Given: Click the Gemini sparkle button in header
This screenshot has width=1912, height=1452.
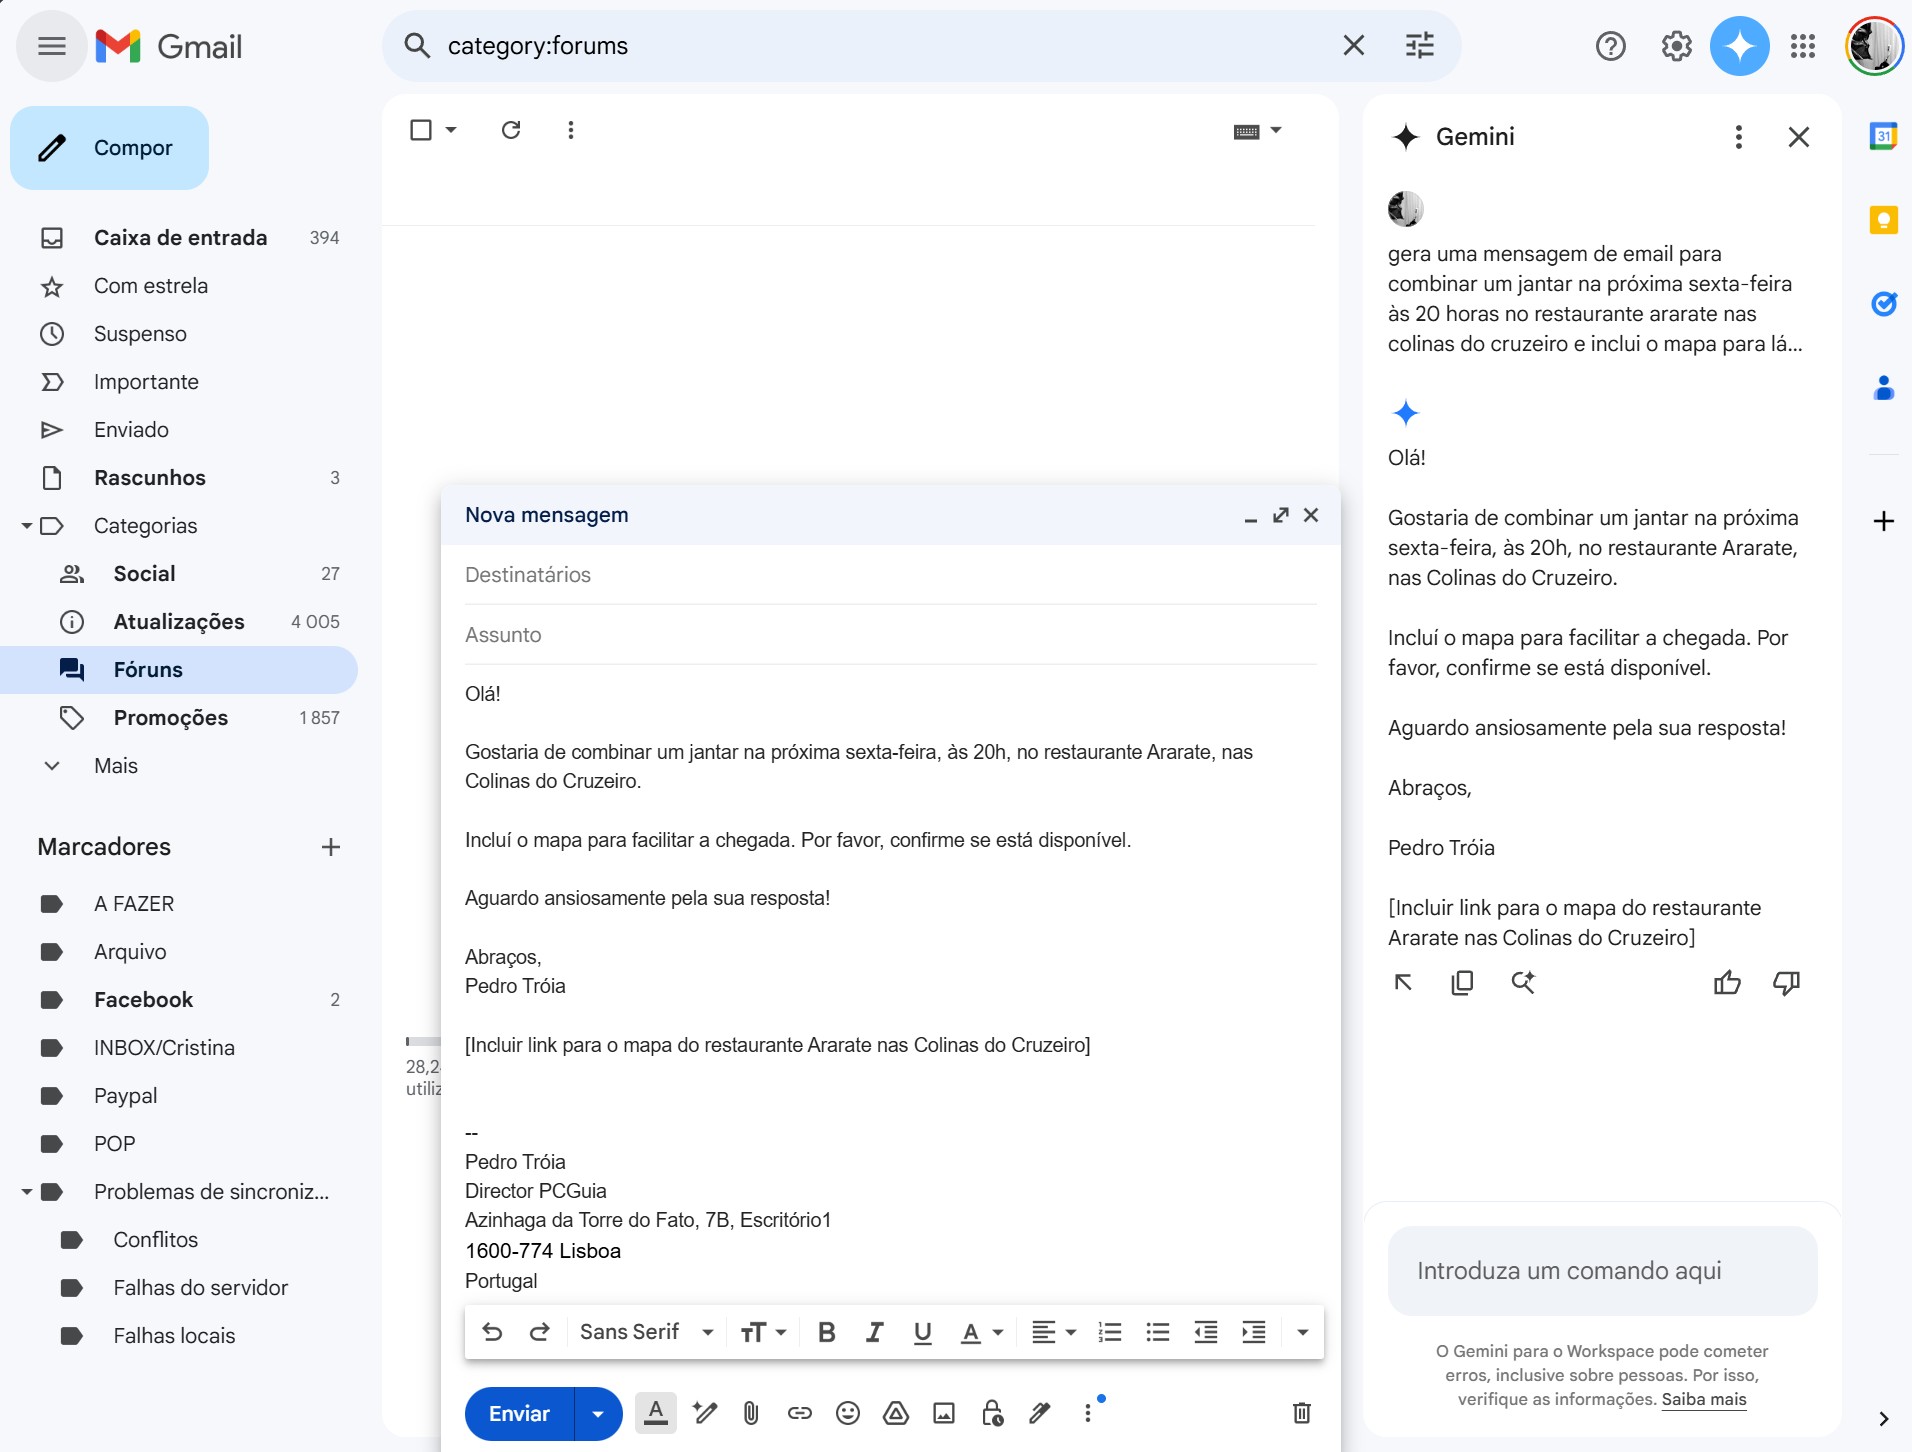Looking at the screenshot, I should [x=1739, y=46].
